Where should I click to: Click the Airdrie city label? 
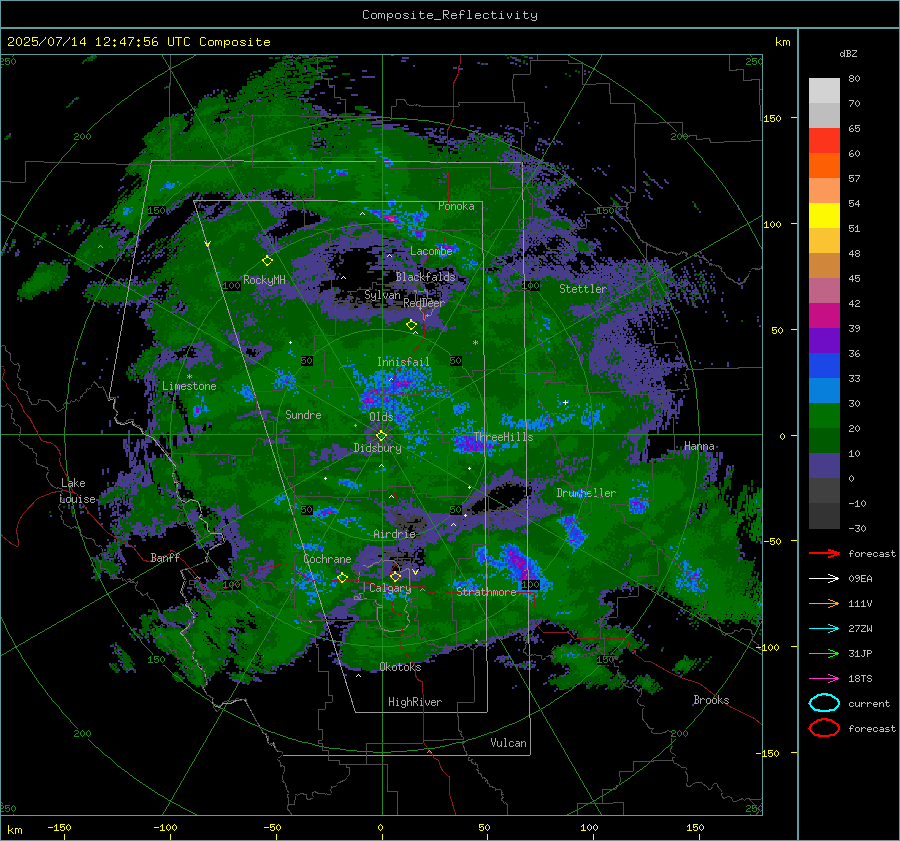tap(394, 534)
